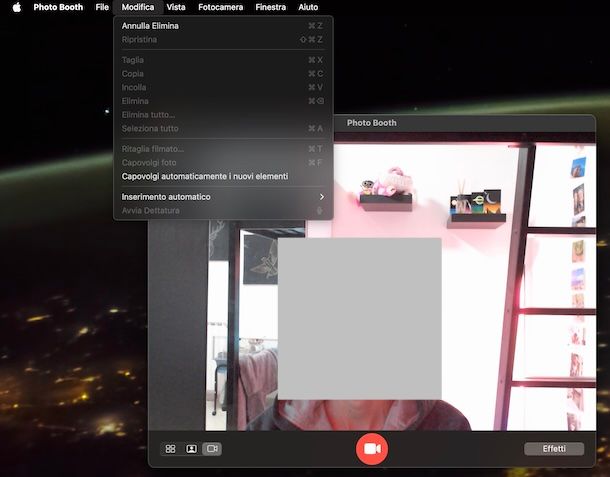
Task: Open the Photo Booth app menu
Action: [58, 7]
